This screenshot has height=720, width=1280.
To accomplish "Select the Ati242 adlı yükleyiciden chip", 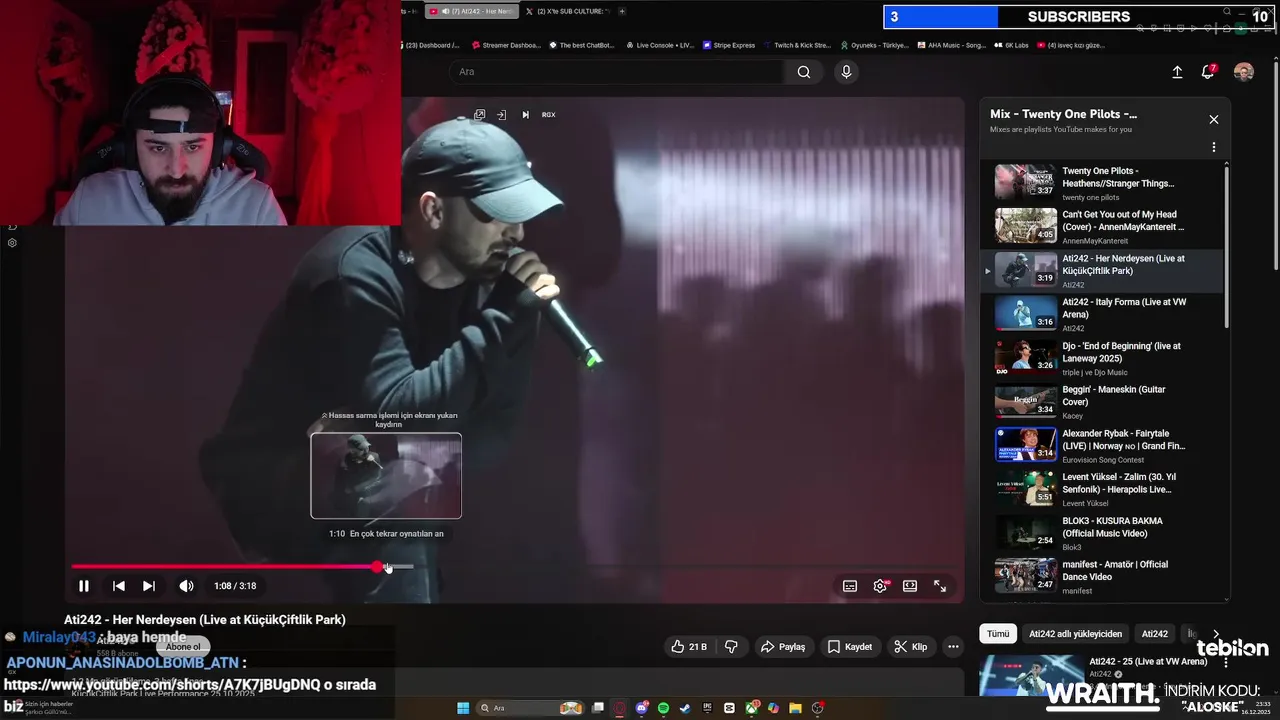I will pos(1076,634).
